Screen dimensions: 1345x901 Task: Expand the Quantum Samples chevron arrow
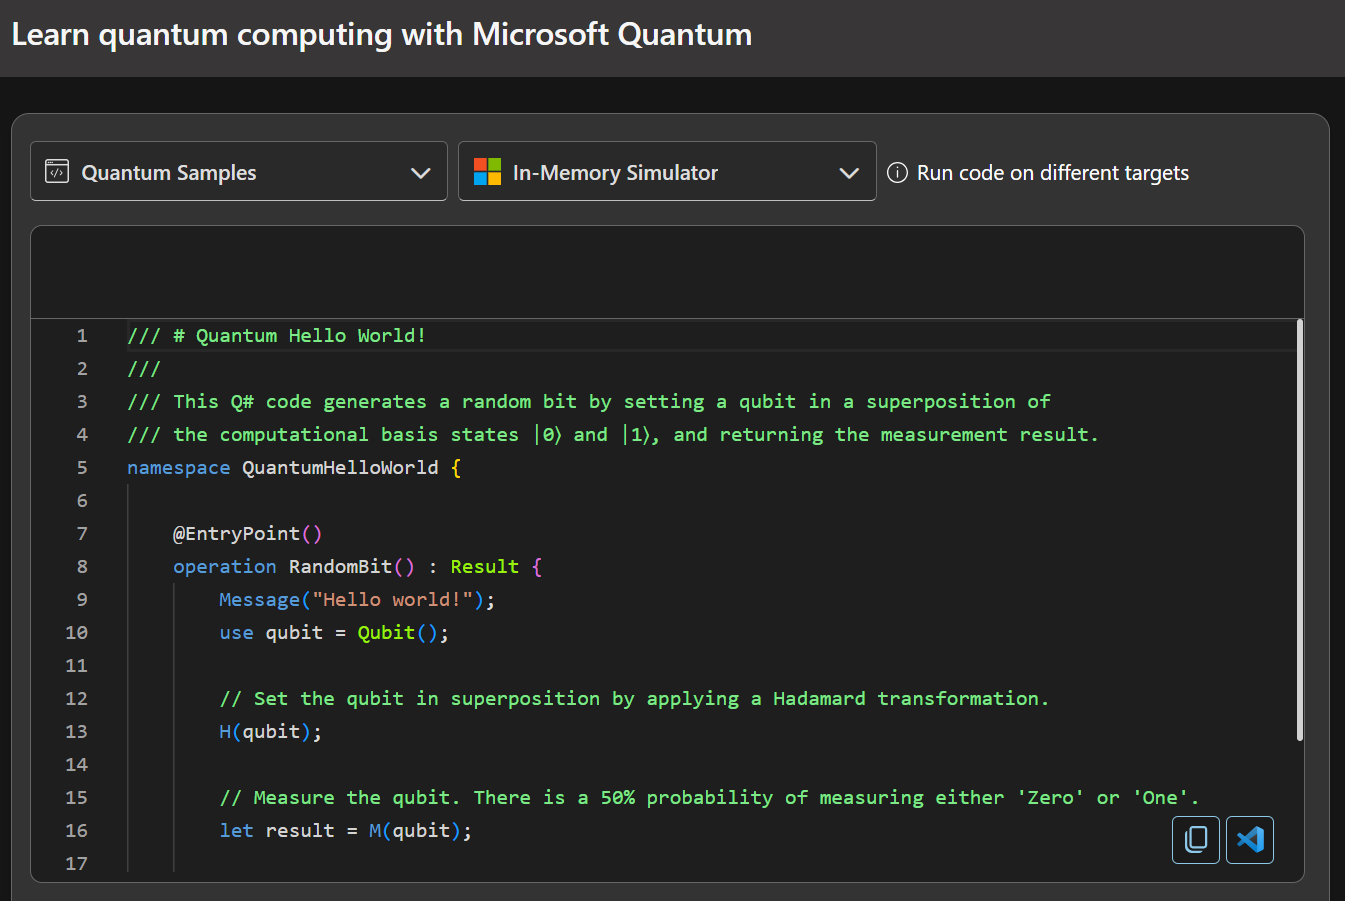click(x=421, y=173)
